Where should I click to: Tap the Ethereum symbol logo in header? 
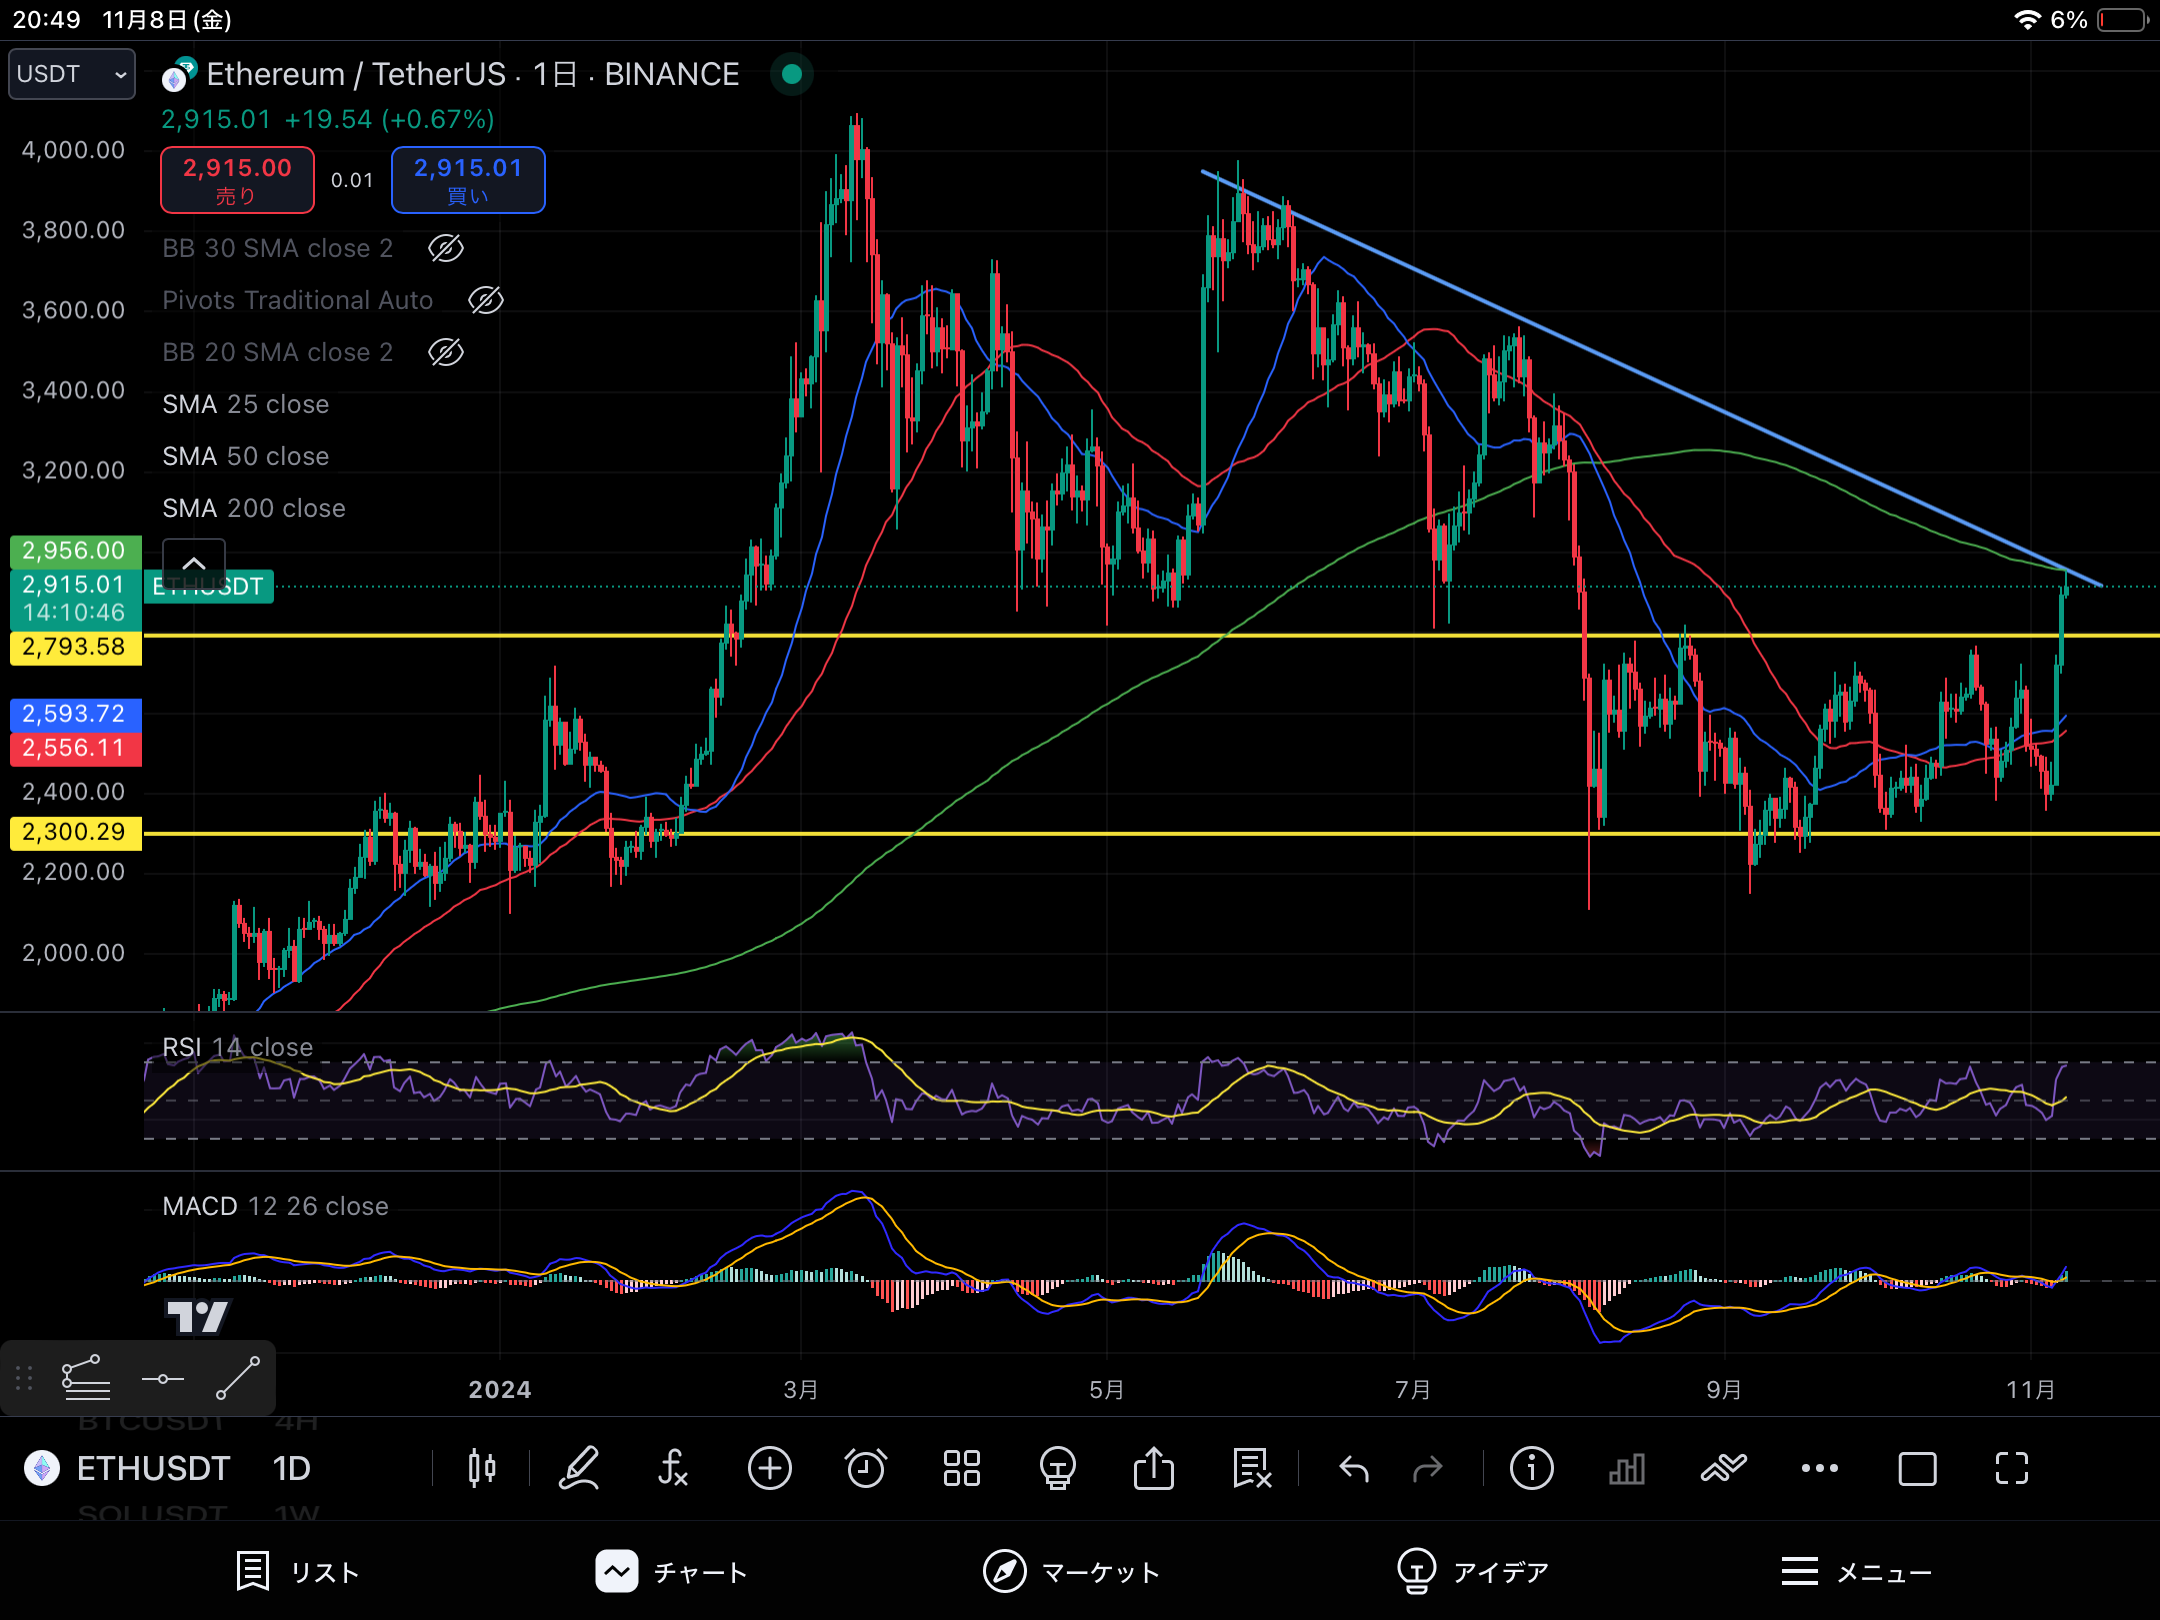pyautogui.click(x=179, y=75)
